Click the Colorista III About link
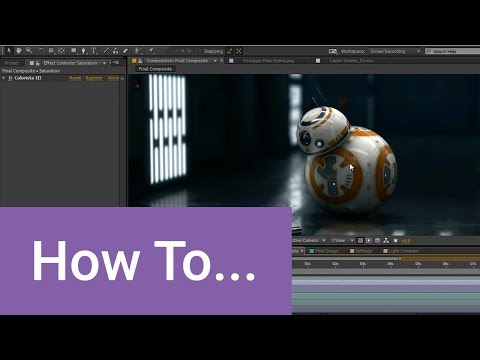The height and width of the screenshot is (360, 480). click(x=113, y=78)
